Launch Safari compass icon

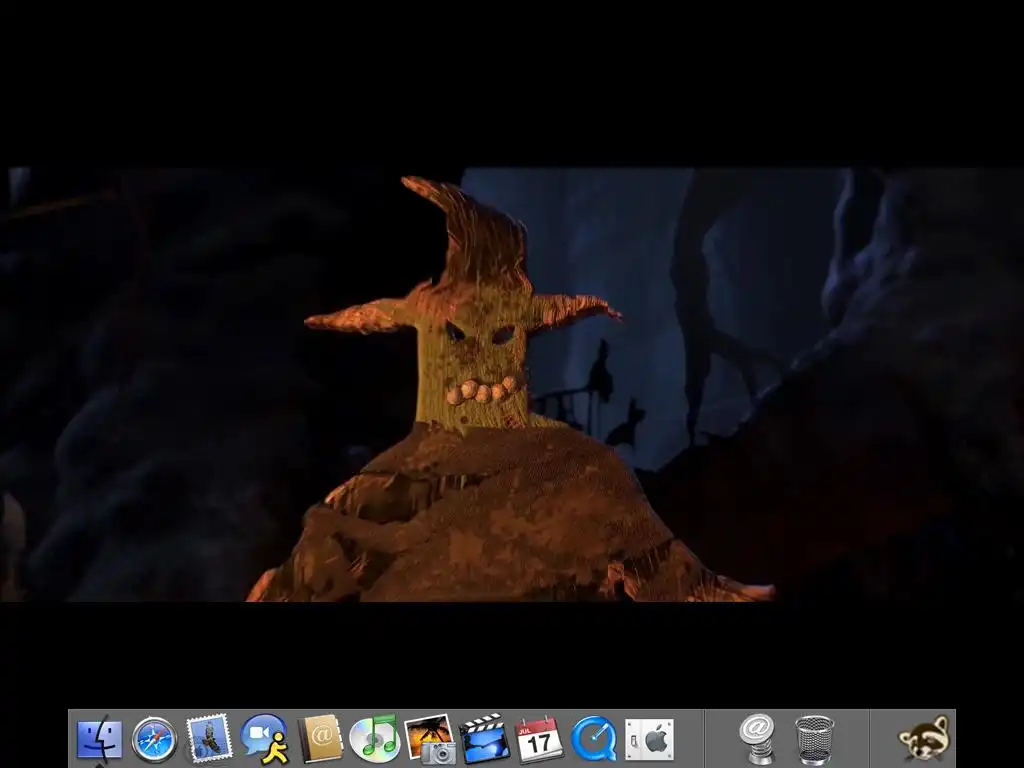tap(155, 739)
